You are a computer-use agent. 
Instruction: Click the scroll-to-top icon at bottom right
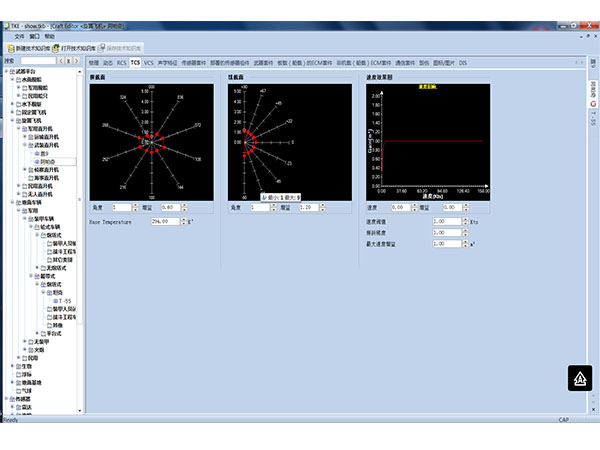click(578, 378)
